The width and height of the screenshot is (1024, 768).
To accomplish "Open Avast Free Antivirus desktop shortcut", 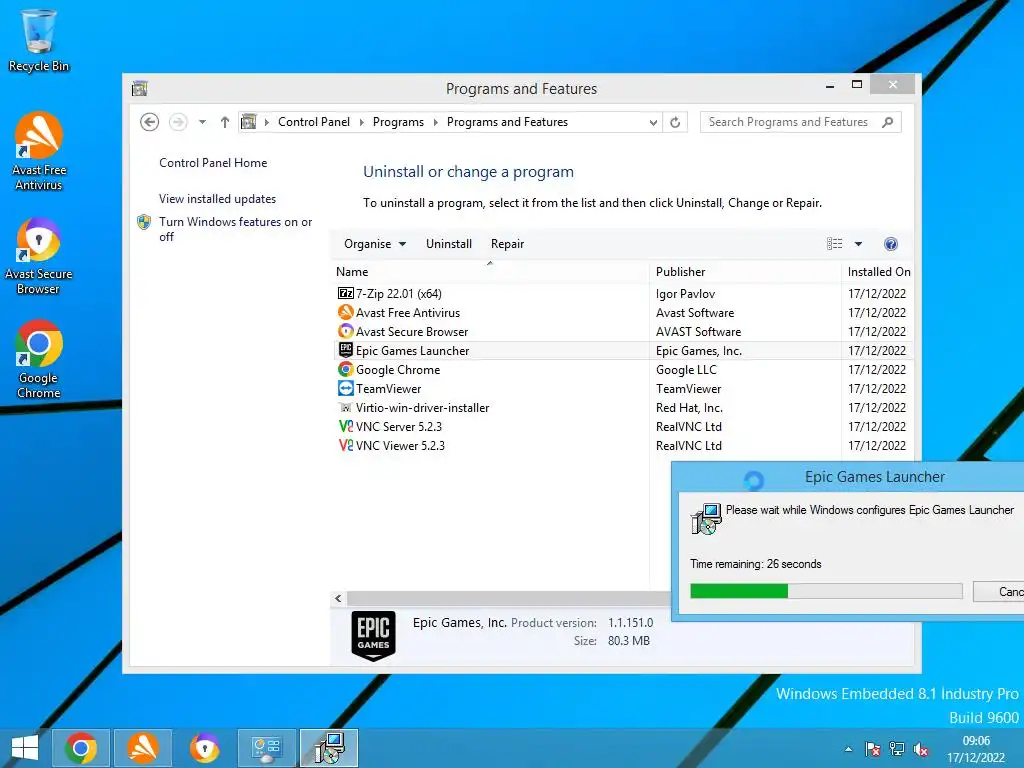I will pos(39,151).
